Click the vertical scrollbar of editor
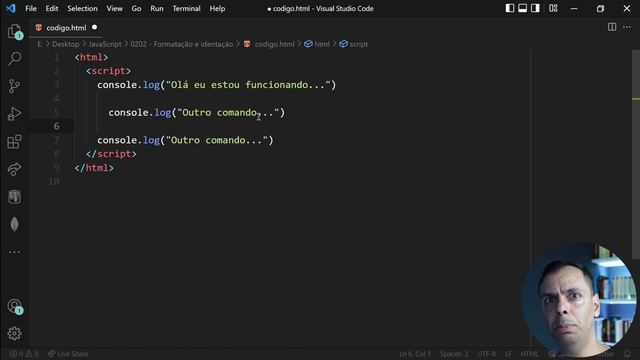The height and width of the screenshot is (360, 640). pos(636,155)
